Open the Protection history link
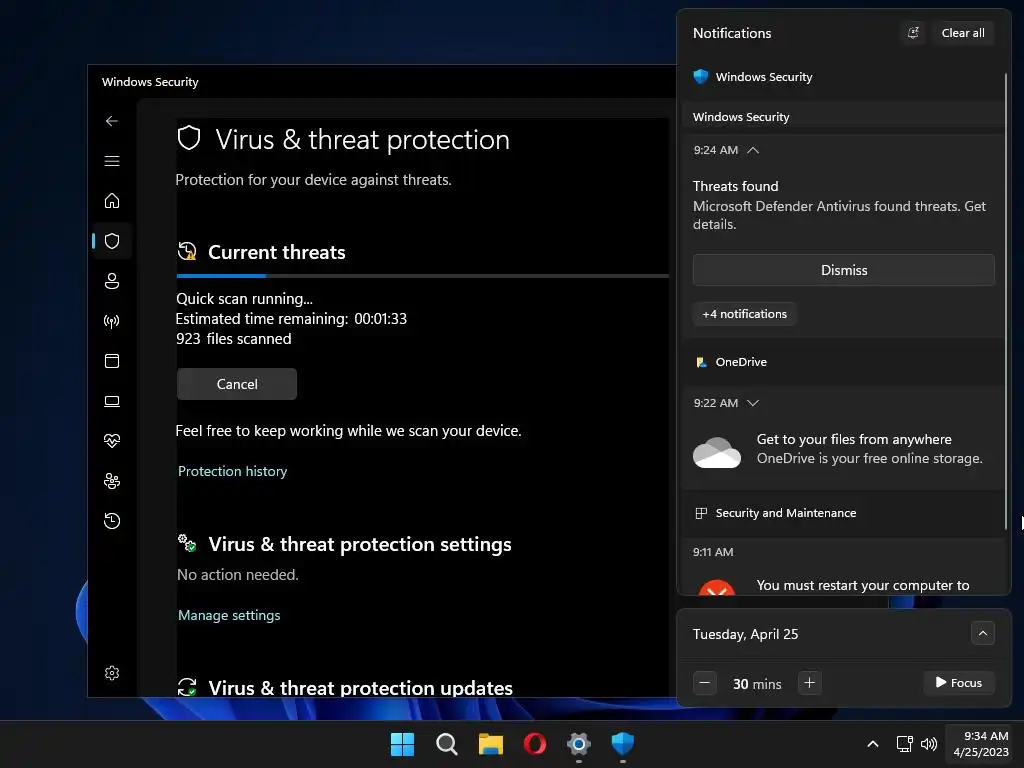 232,471
